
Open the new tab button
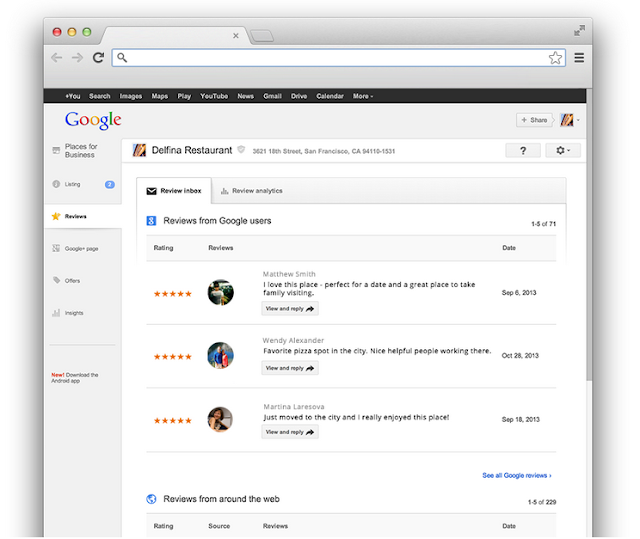(x=262, y=36)
